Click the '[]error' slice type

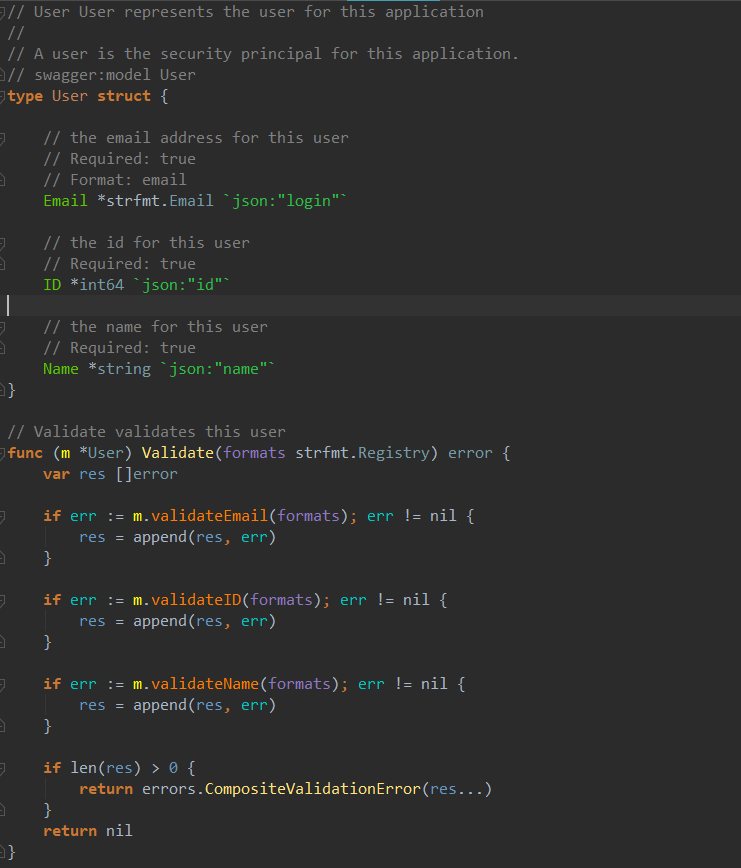click(147, 474)
